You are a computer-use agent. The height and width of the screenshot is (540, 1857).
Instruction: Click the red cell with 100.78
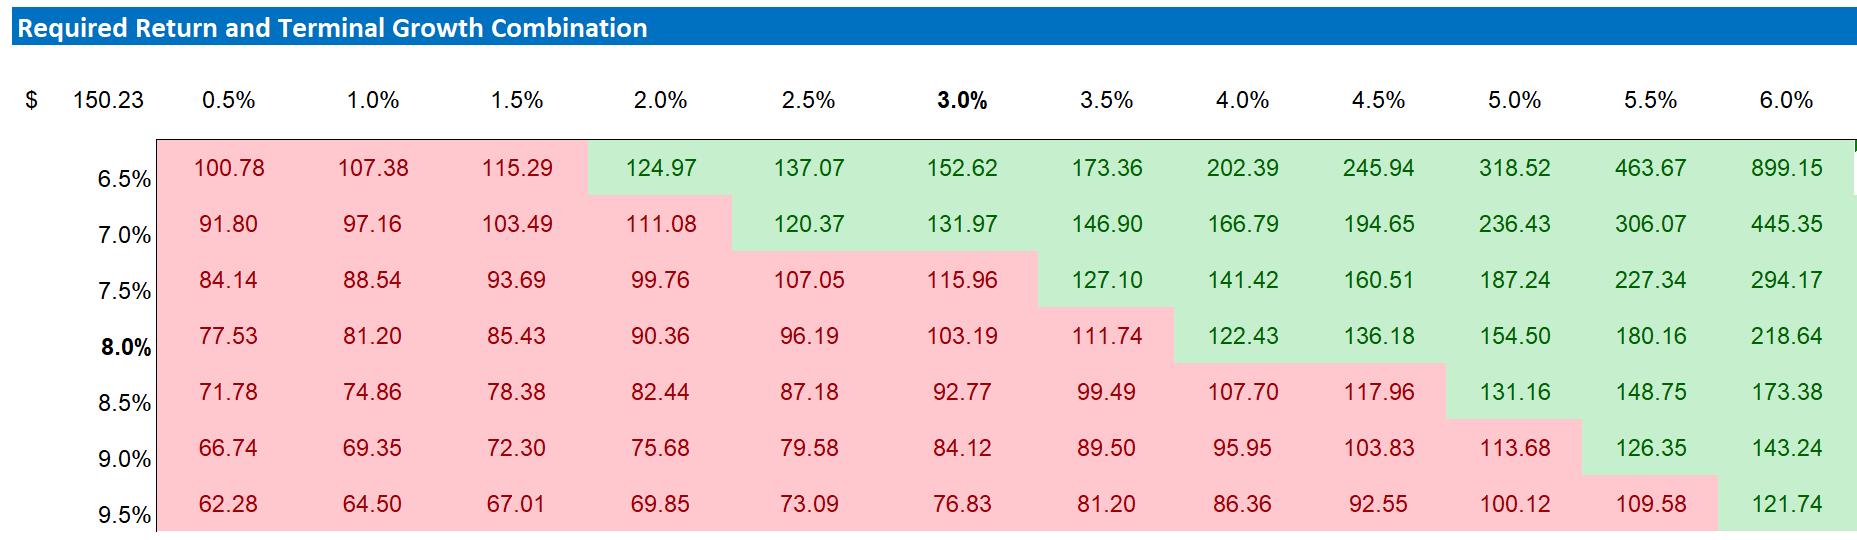pos(229,168)
